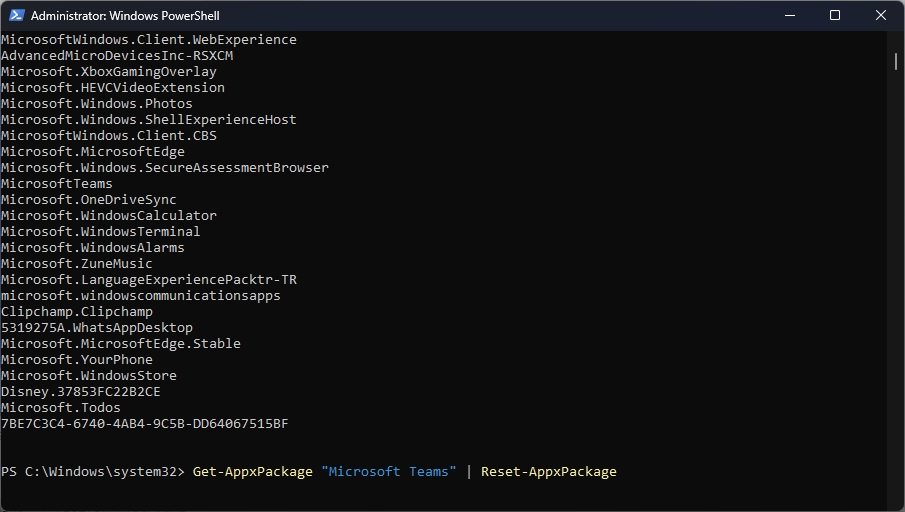Click the 'Microsoft.Windows.Photos' line
The width and height of the screenshot is (905, 512).
[x=97, y=104]
